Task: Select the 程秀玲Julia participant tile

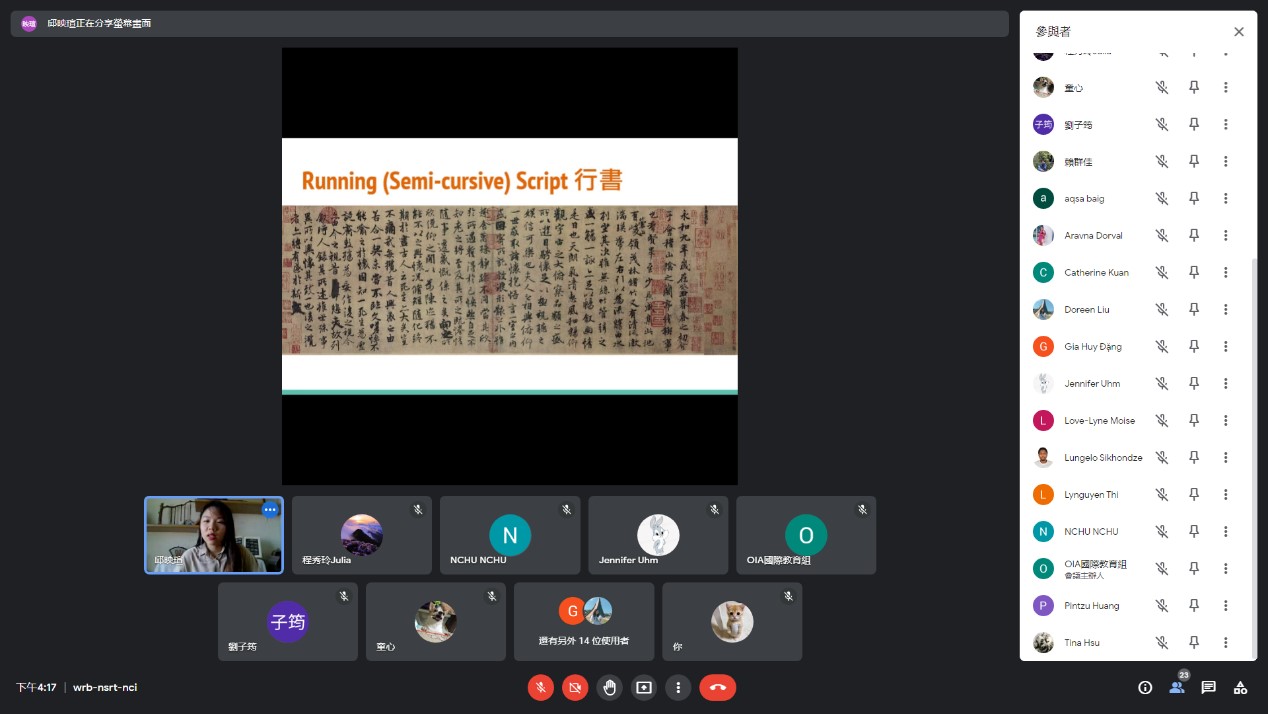Action: 362,535
